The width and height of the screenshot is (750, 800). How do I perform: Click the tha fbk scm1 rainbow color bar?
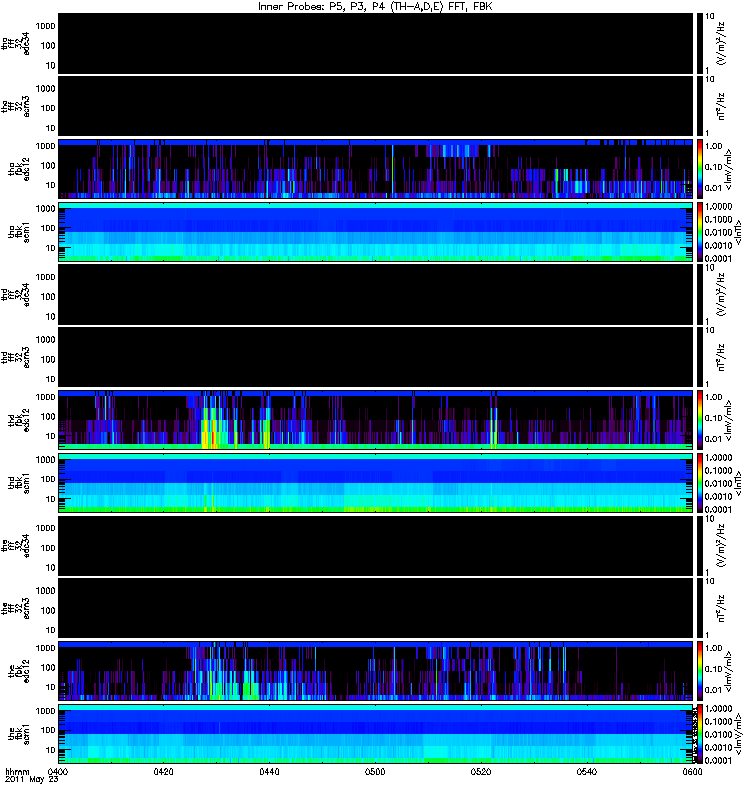pos(699,232)
